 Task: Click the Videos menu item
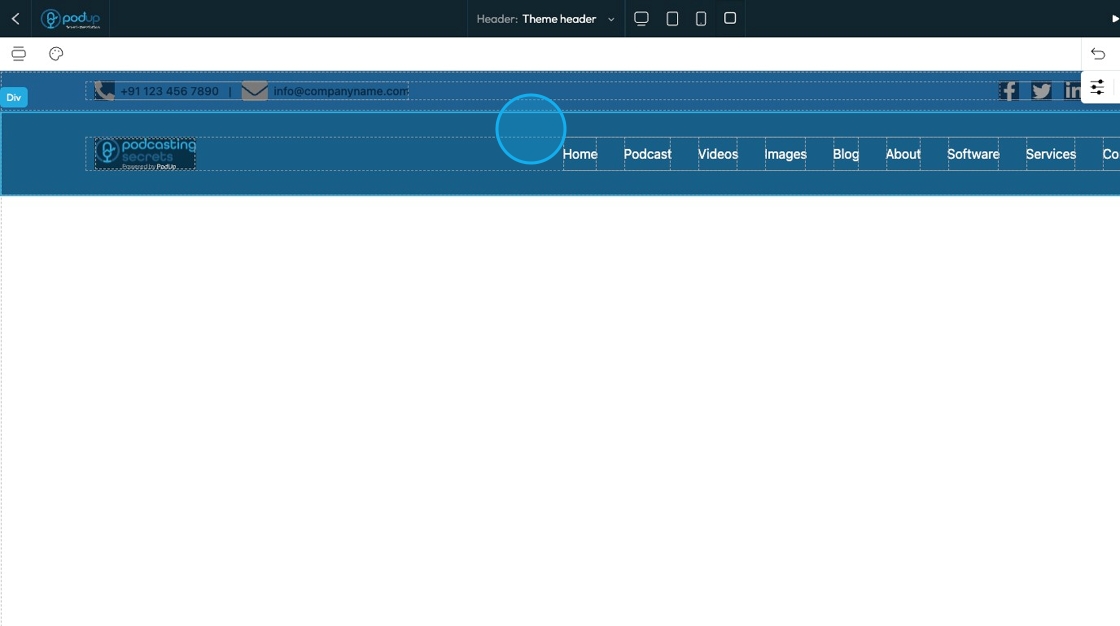(718, 154)
